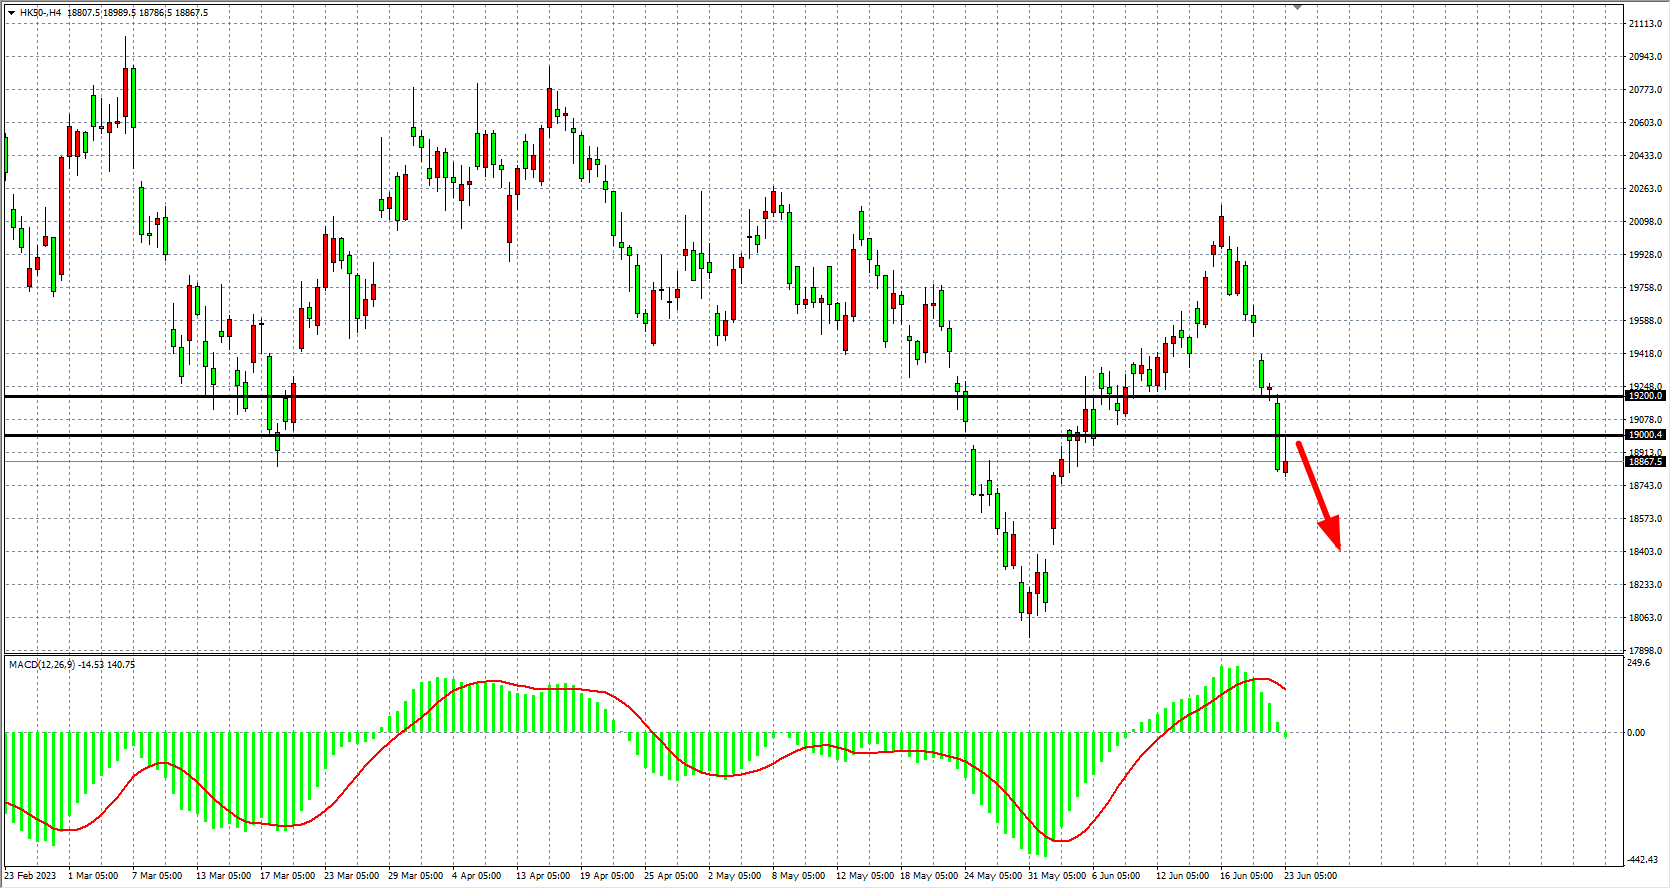Click the 13 Apr 05:00 time label
This screenshot has width=1671, height=889.
click(543, 876)
